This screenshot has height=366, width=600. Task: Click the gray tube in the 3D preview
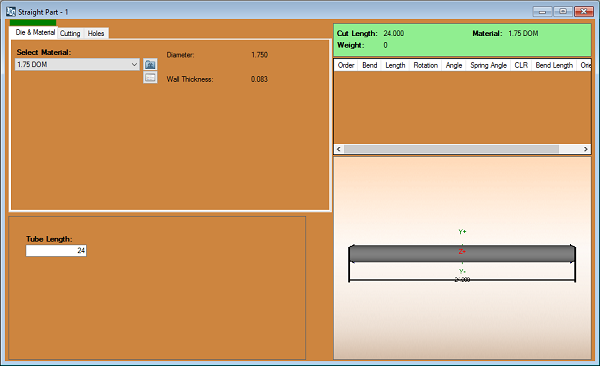pyautogui.click(x=462, y=253)
